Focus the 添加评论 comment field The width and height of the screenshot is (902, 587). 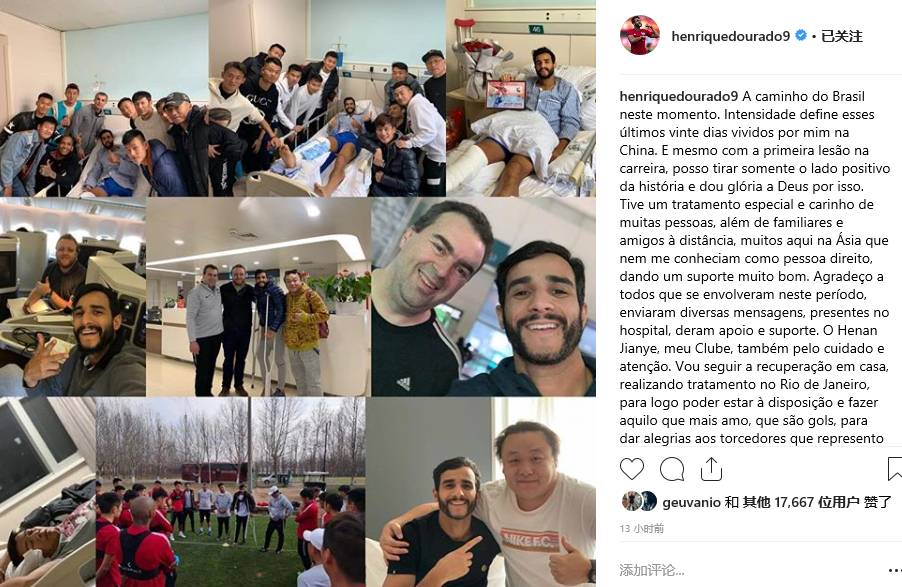(748, 570)
